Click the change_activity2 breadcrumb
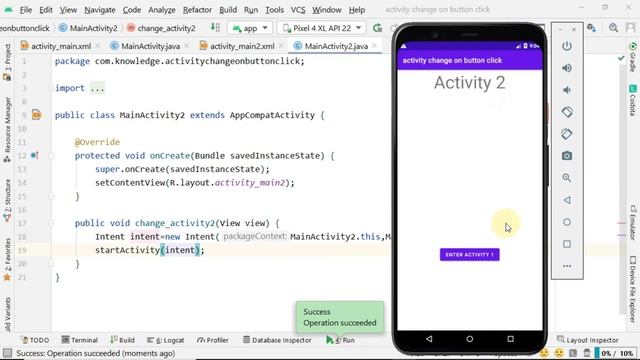 click(162, 28)
